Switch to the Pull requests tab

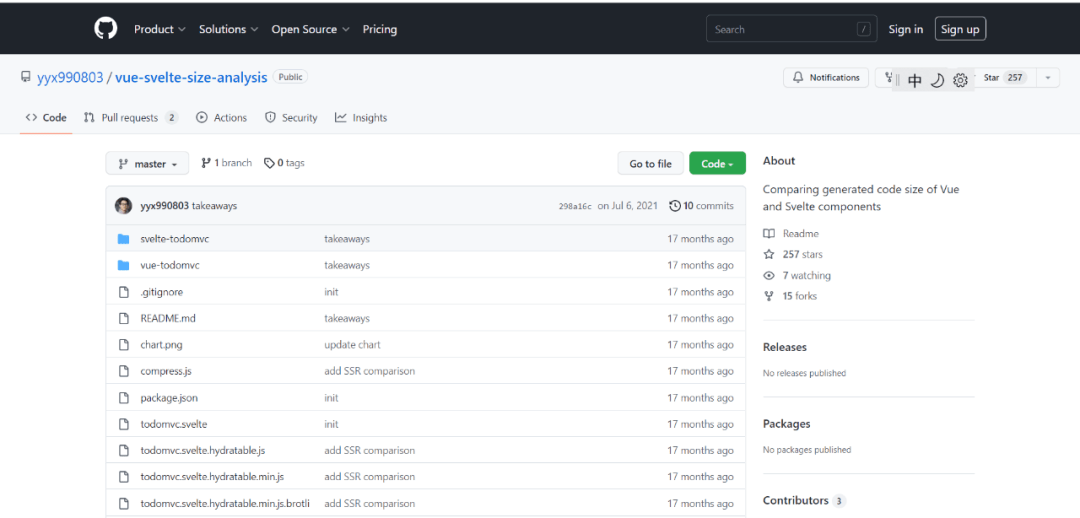click(130, 118)
